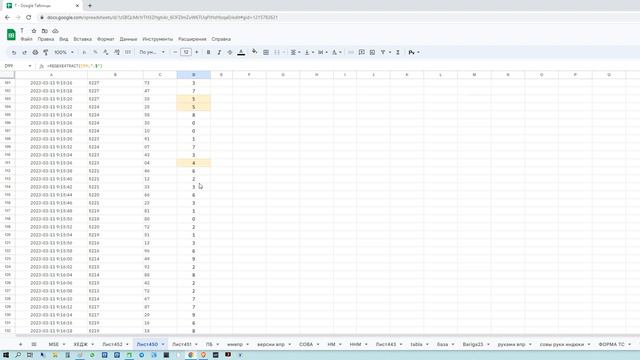Select the Paint format tool
This screenshot has width=640, height=360.
coord(46,53)
